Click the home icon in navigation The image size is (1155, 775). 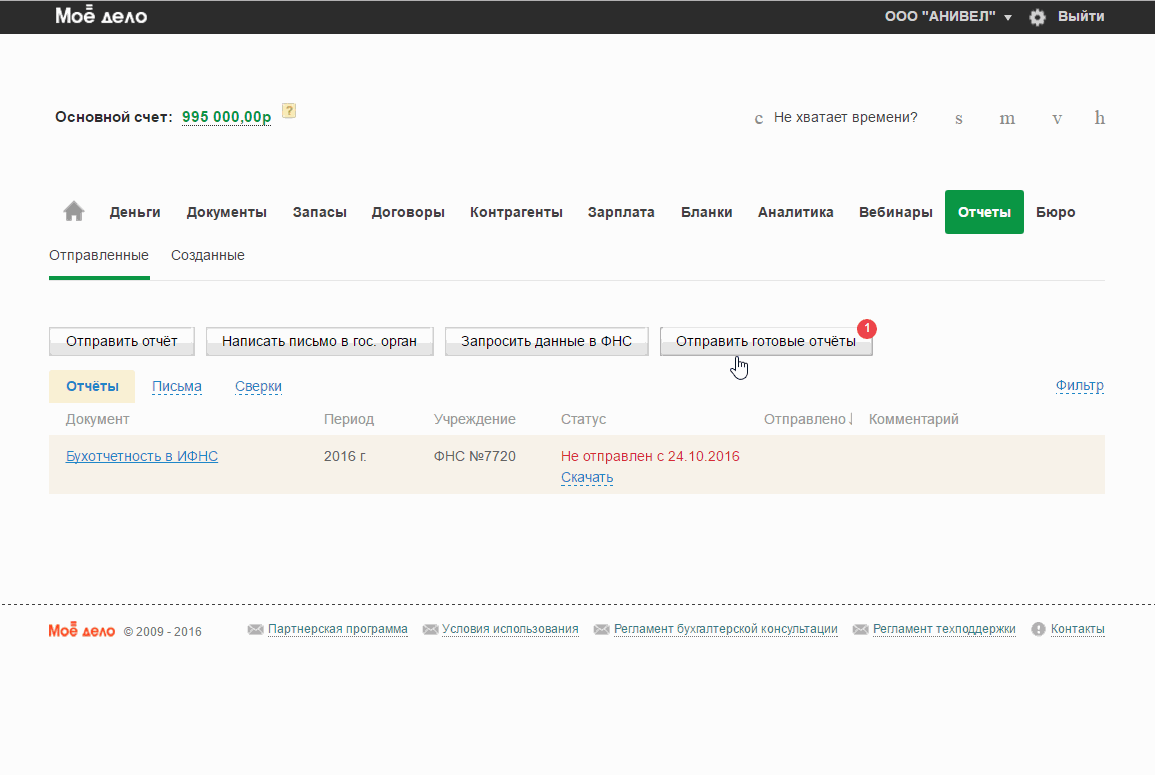pos(74,212)
